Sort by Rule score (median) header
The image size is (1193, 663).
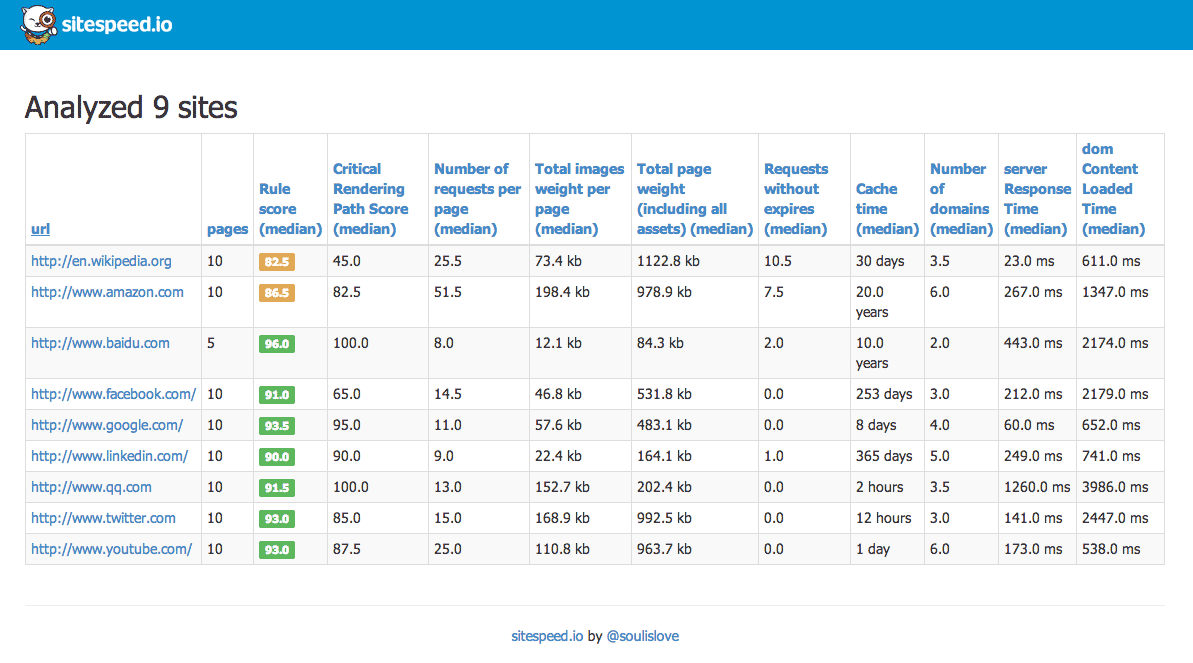pos(291,209)
